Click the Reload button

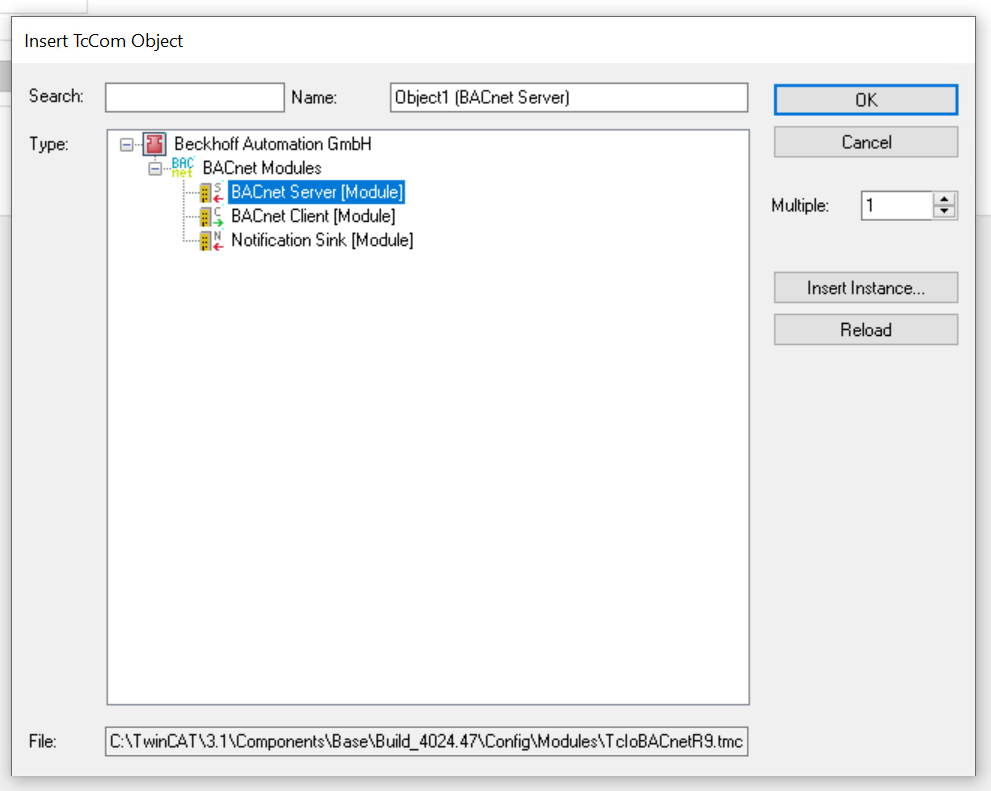(x=866, y=330)
